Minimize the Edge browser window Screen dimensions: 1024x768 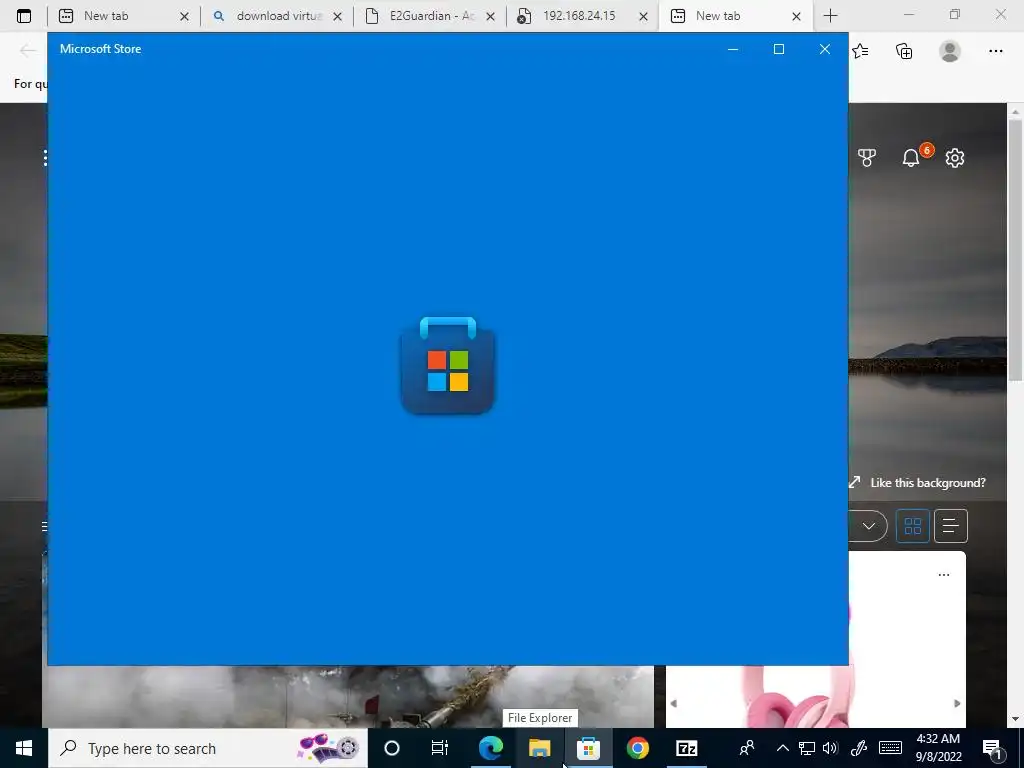908,15
